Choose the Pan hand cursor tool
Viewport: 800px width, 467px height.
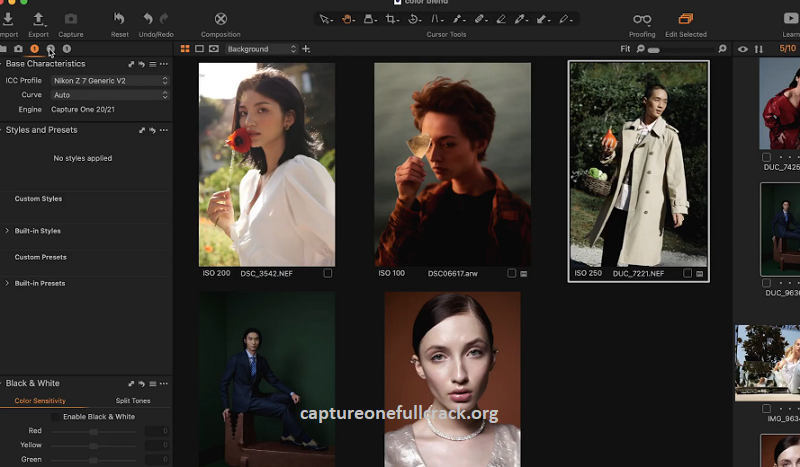point(347,19)
